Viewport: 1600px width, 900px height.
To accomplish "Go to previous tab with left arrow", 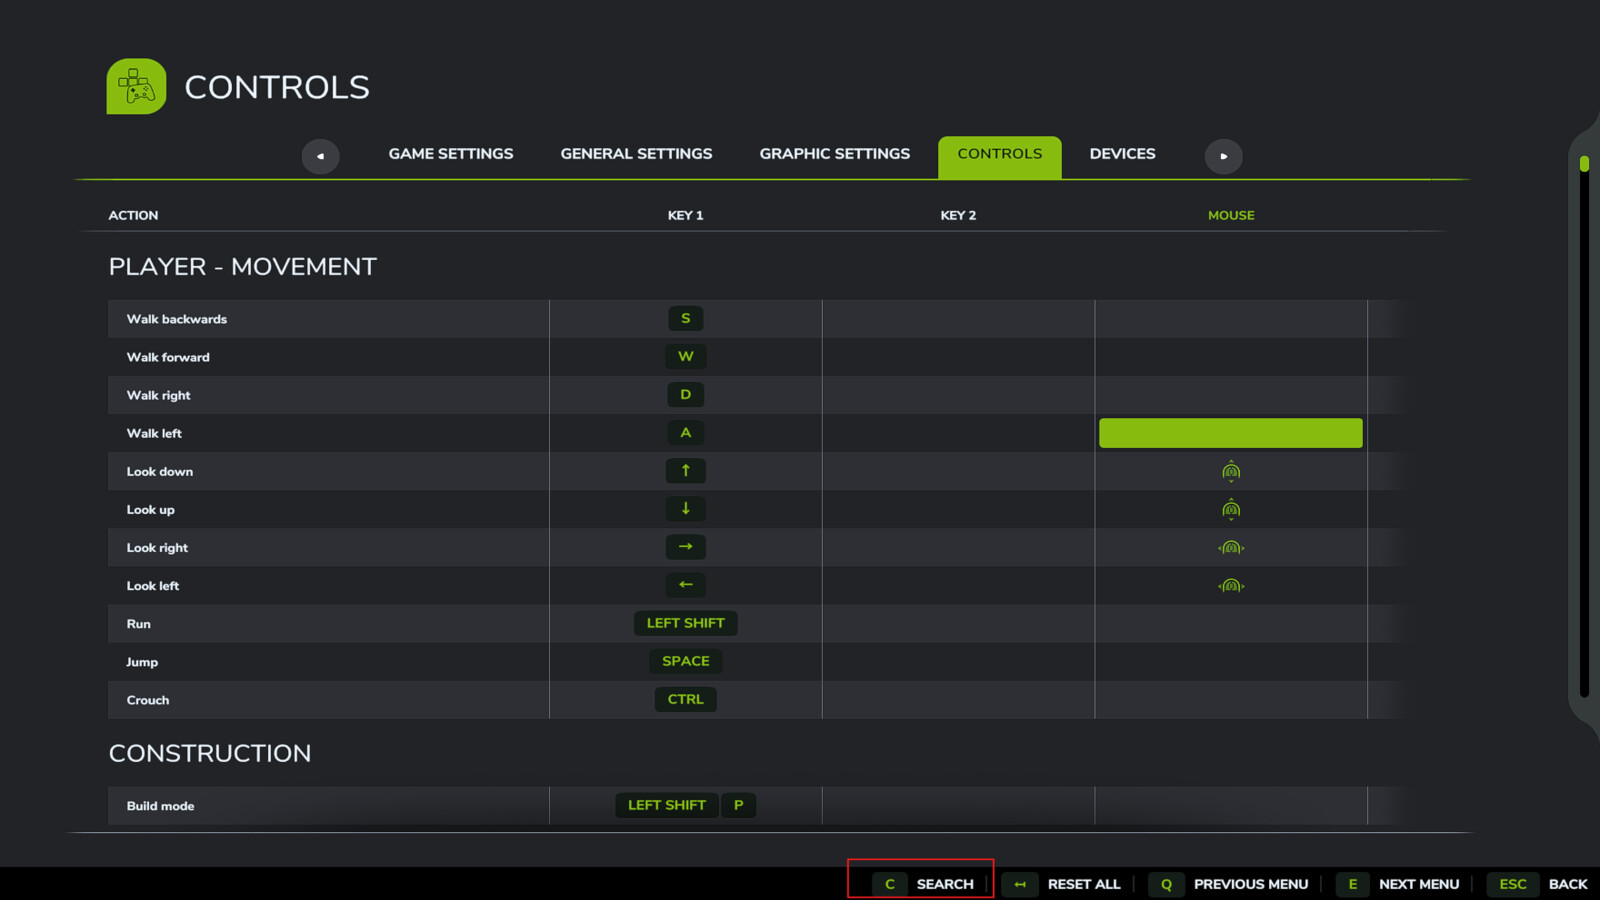I will pyautogui.click(x=320, y=156).
